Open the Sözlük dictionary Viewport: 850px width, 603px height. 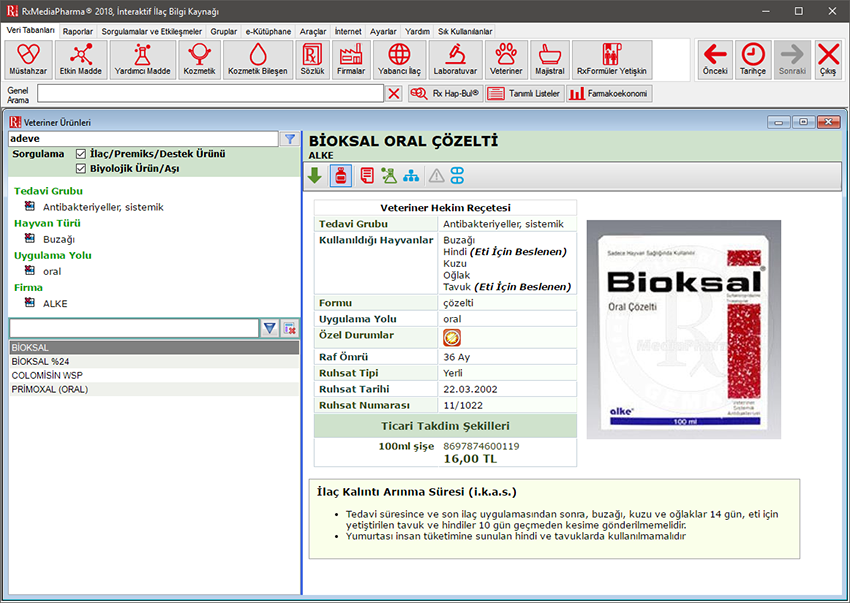point(313,59)
